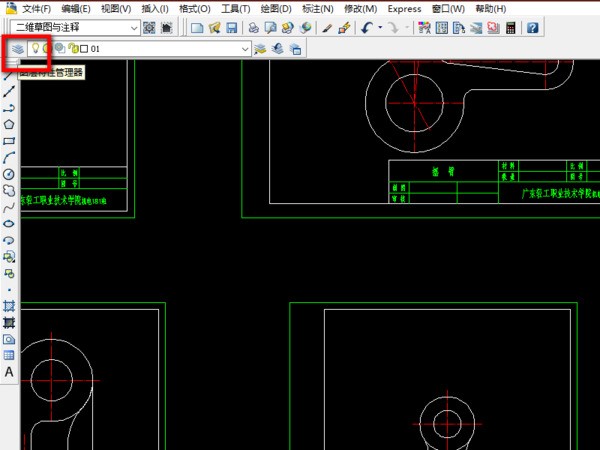Toggle layer on/off lightbulb icon
The image size is (600, 450).
35,48
